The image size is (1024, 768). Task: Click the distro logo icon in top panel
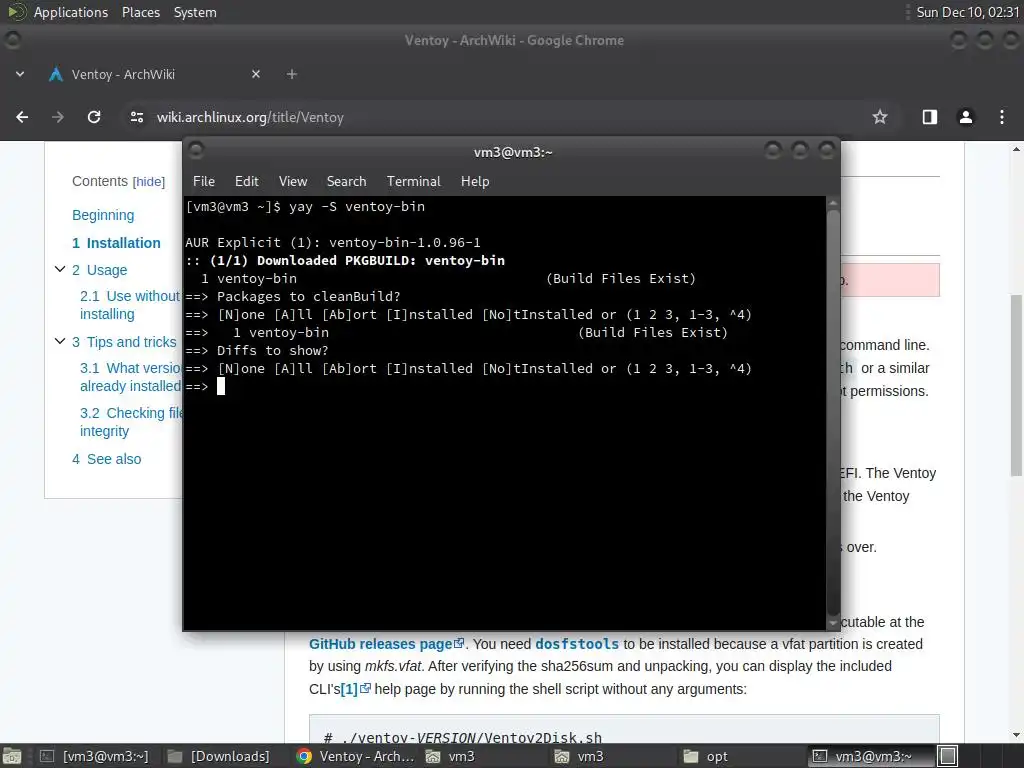(16, 12)
